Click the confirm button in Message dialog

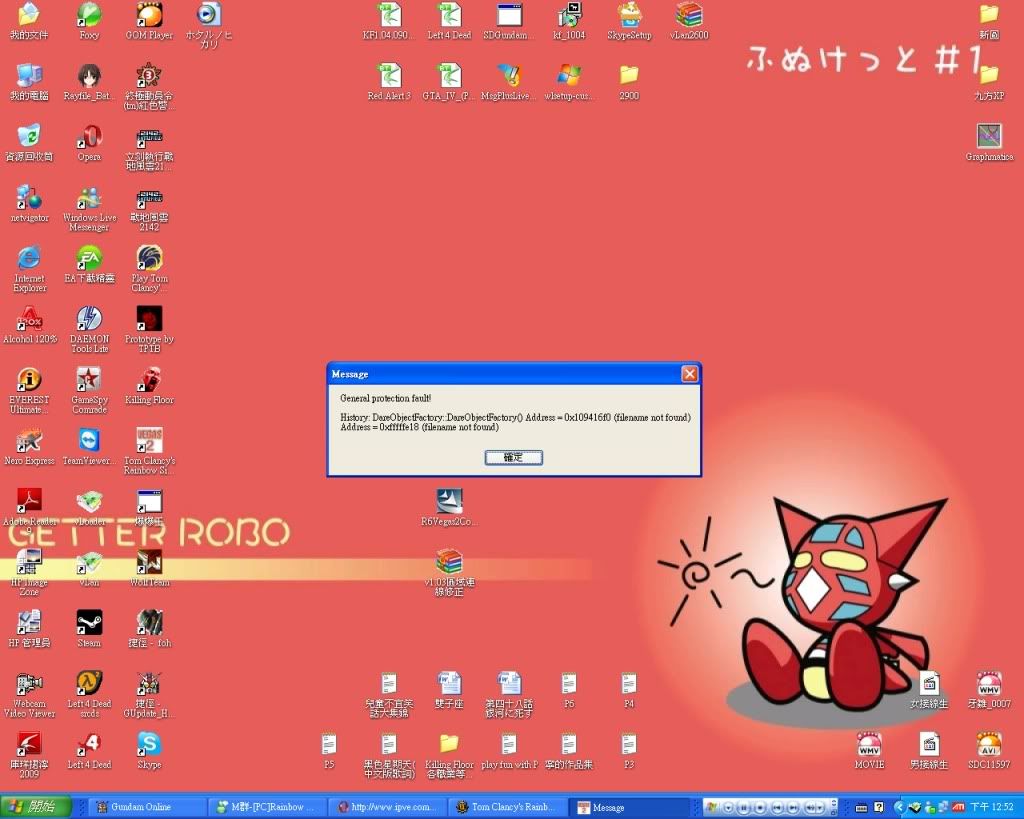pos(513,457)
